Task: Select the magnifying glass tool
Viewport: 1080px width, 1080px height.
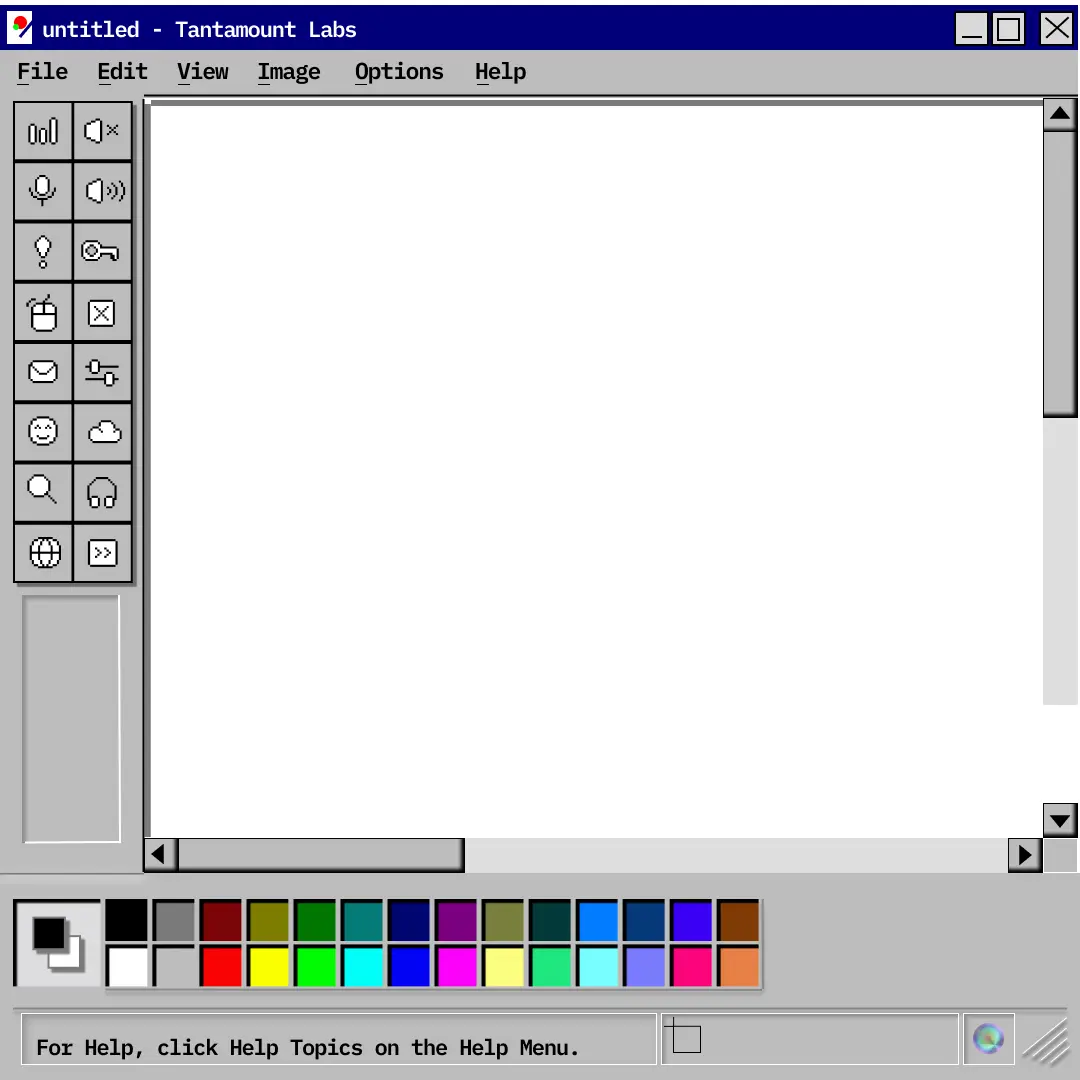Action: (43, 492)
